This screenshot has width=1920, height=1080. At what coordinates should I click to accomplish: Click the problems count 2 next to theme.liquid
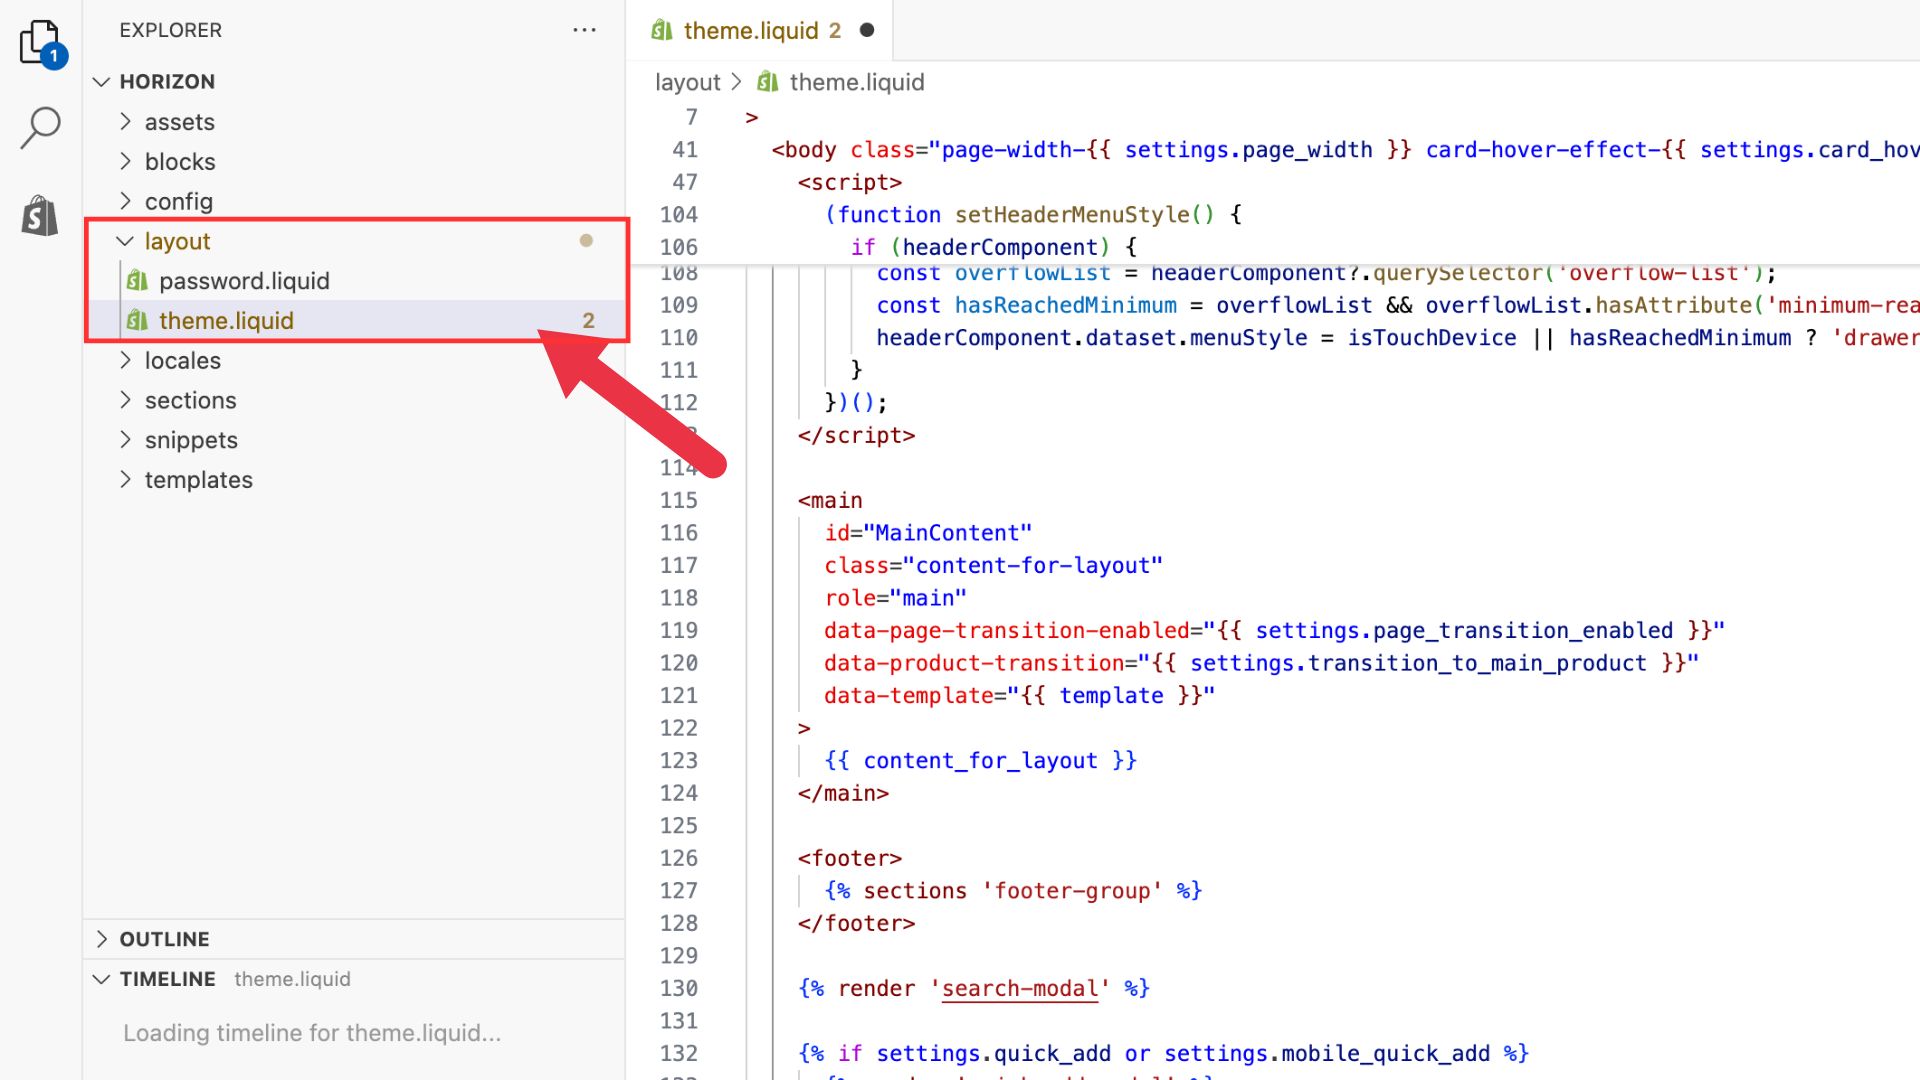tap(588, 321)
